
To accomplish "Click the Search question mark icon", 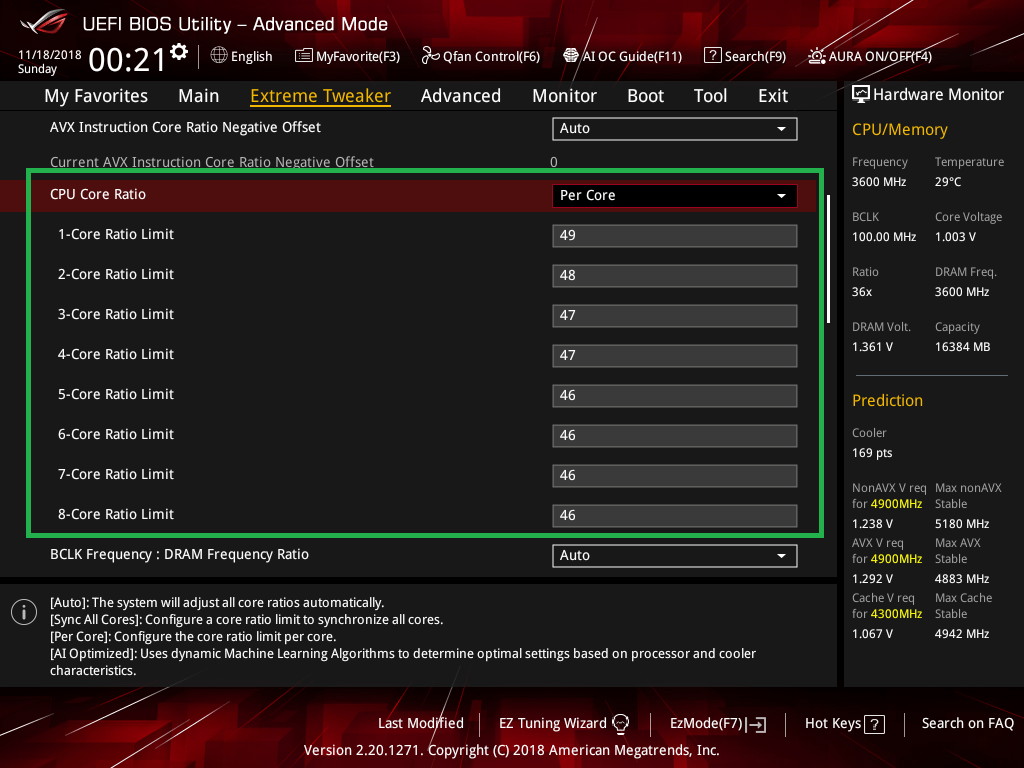I will 712,56.
